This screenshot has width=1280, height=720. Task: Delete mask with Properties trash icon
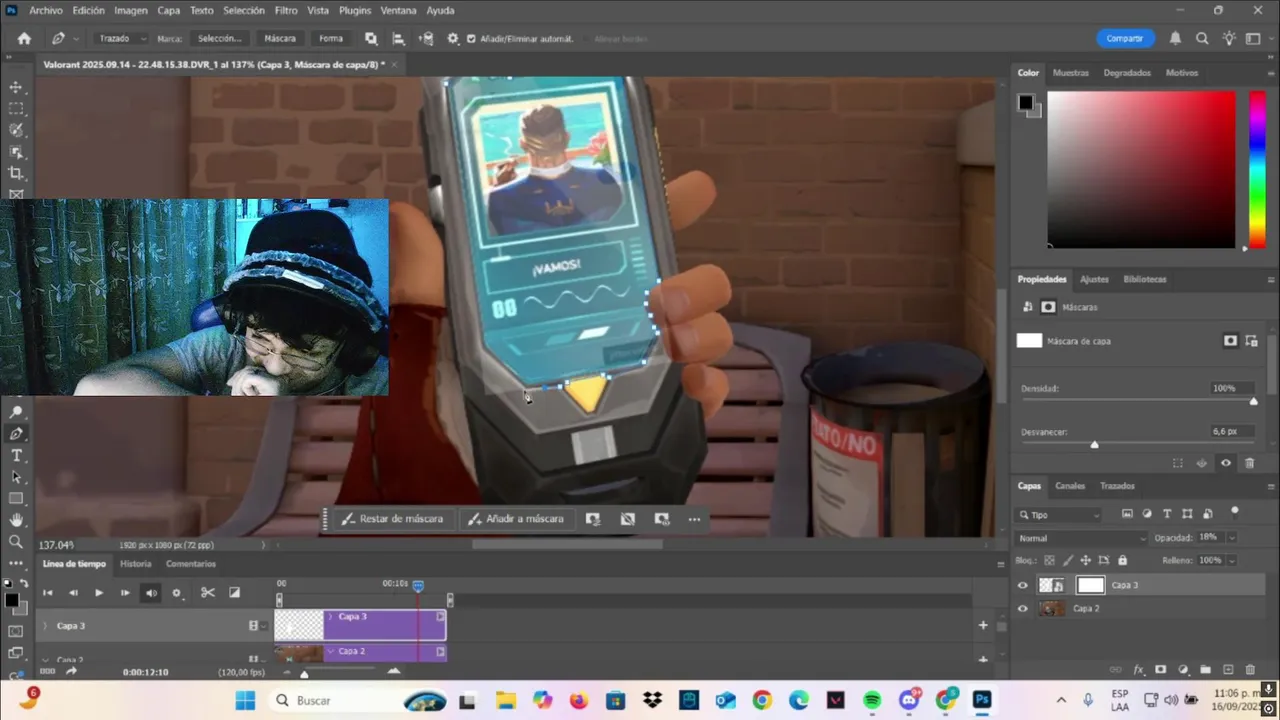(x=1249, y=463)
